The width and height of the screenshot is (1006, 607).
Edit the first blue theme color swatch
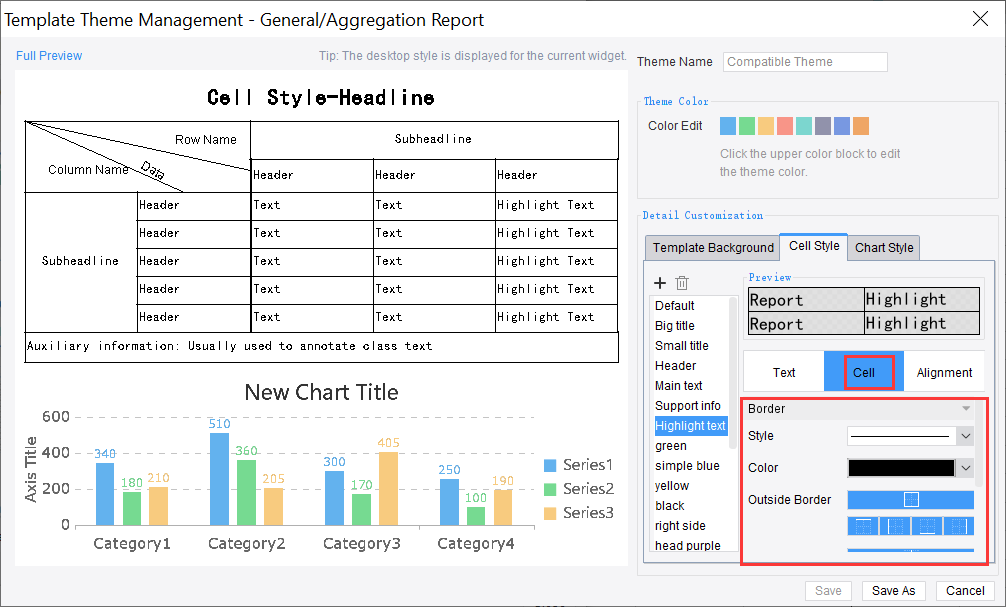(727, 125)
